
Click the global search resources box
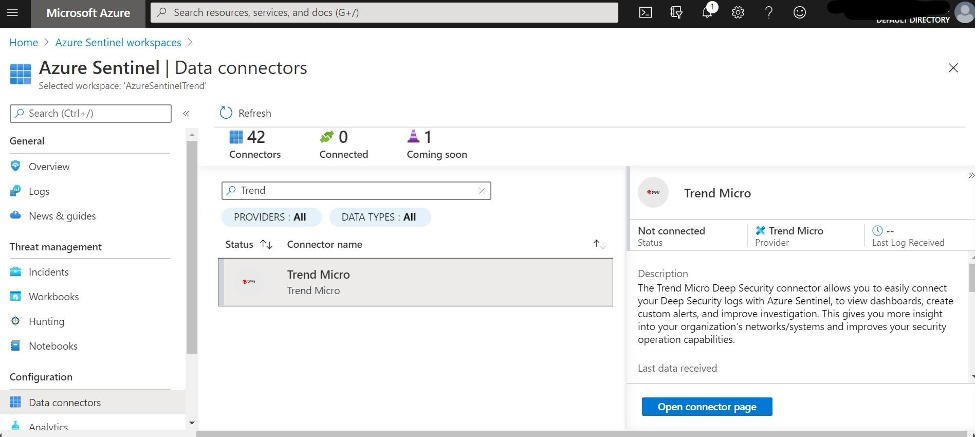pyautogui.click(x=384, y=12)
